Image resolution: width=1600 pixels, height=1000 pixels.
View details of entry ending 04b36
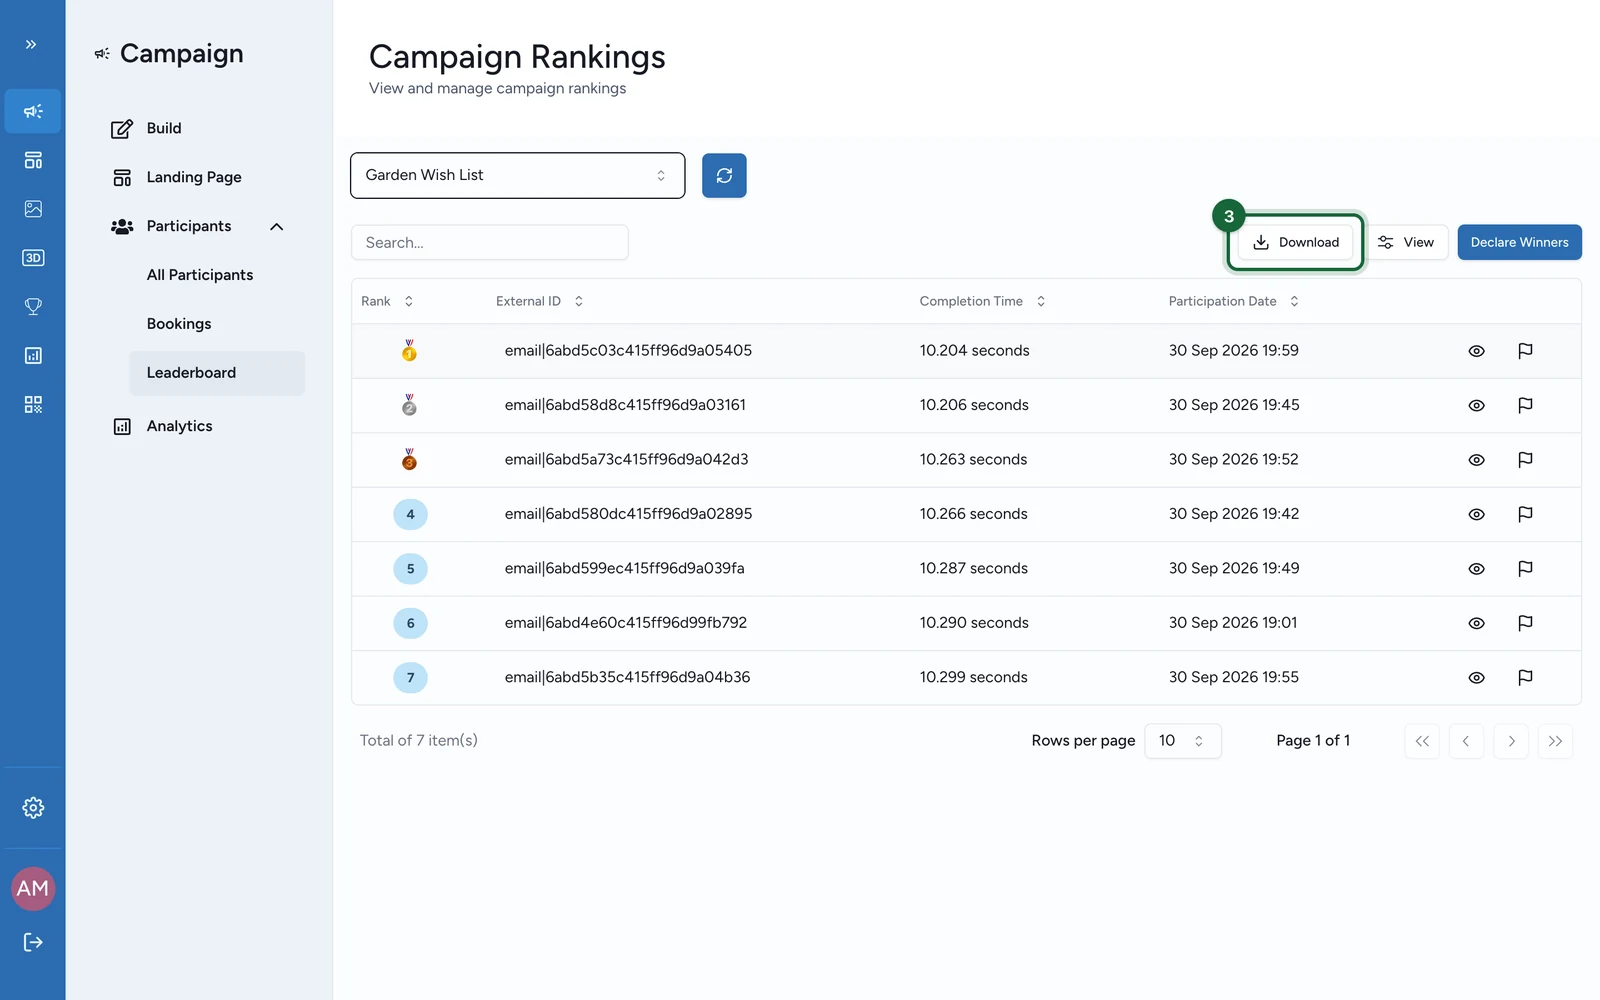tap(1476, 678)
